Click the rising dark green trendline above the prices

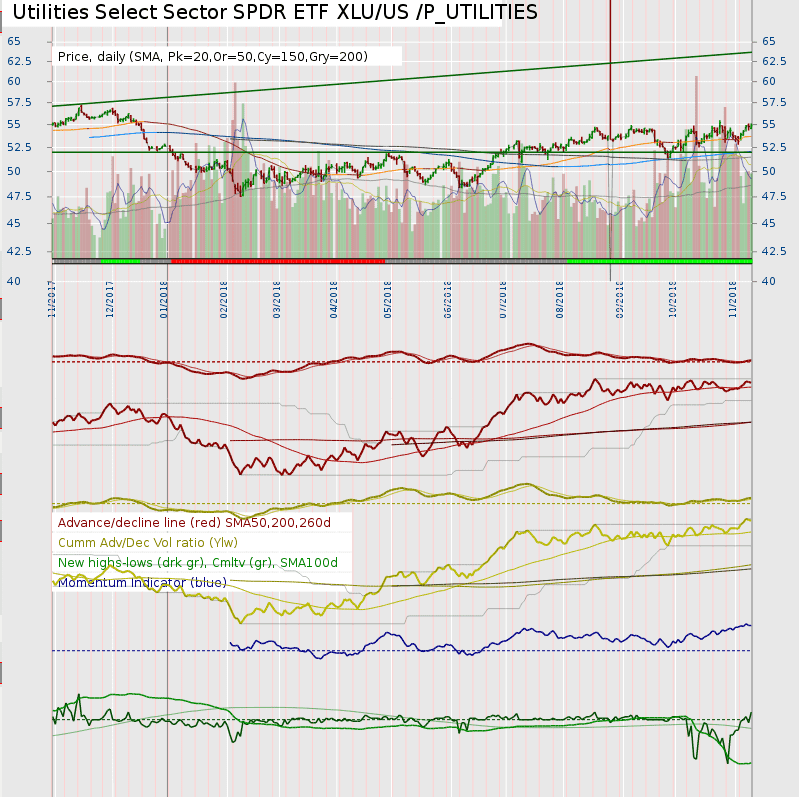point(402,79)
